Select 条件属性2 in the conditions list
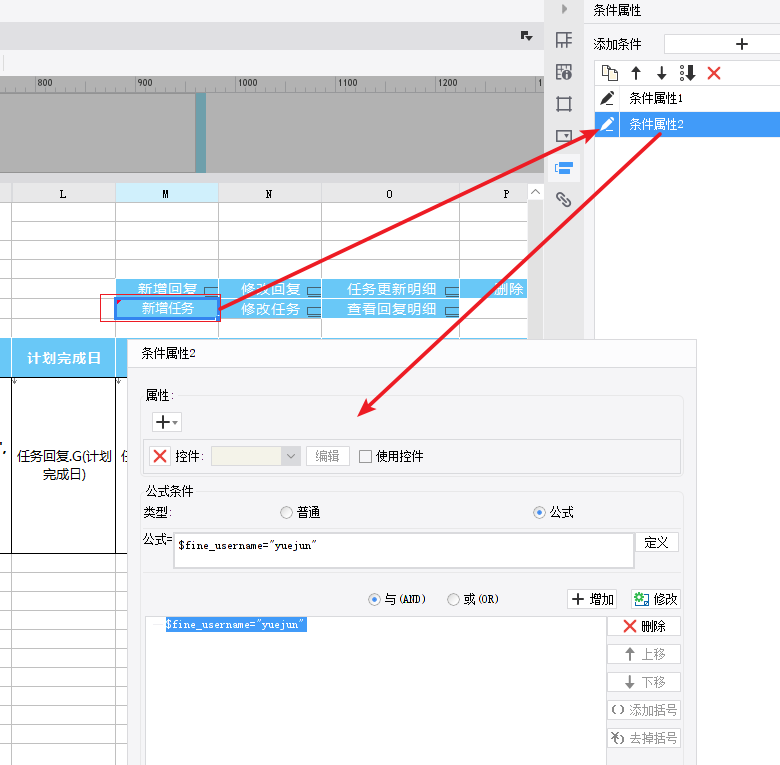780x765 pixels. coord(687,124)
